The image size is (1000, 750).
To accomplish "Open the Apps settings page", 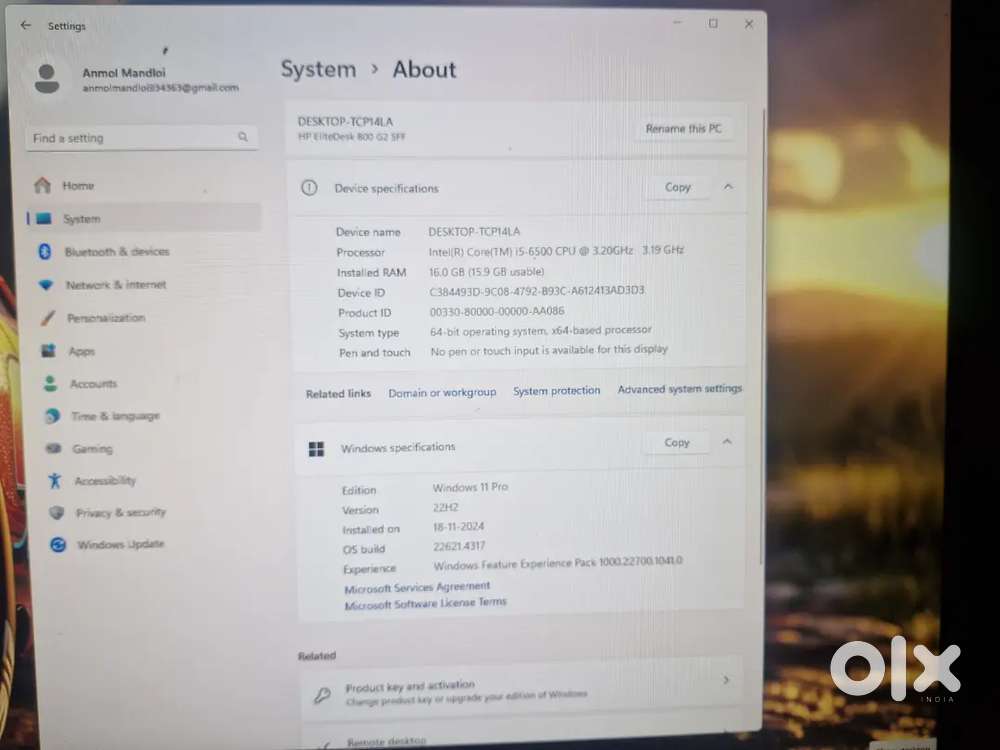I will coord(81,351).
